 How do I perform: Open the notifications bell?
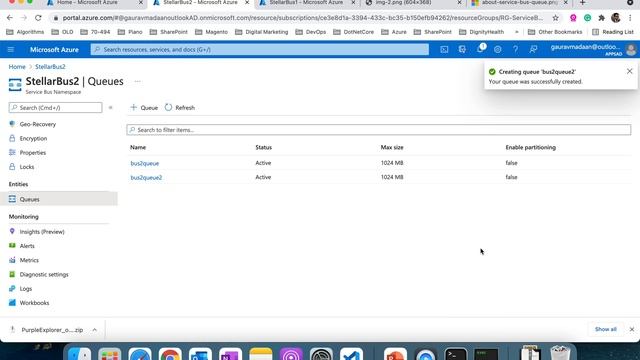[480, 49]
